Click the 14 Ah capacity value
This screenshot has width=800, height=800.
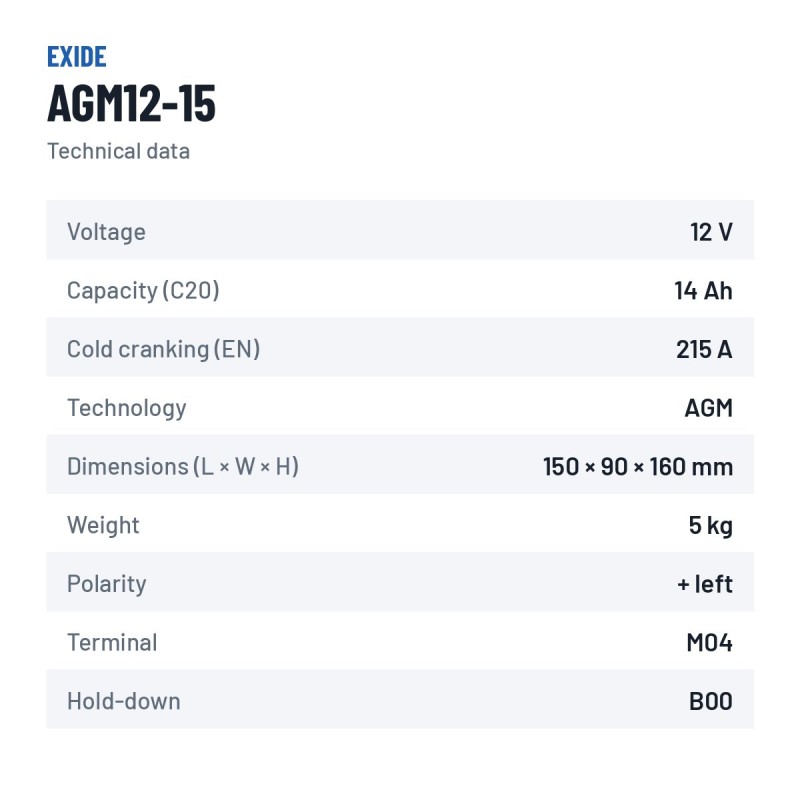(704, 291)
